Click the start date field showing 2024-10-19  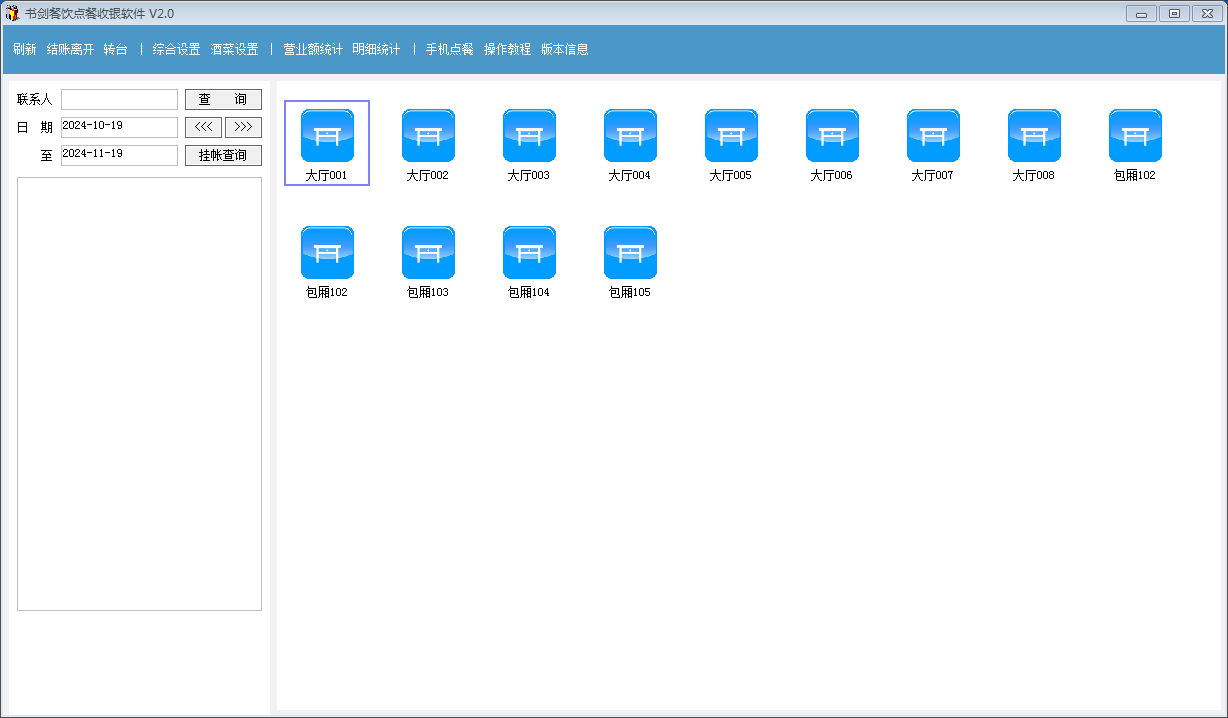tap(119, 127)
